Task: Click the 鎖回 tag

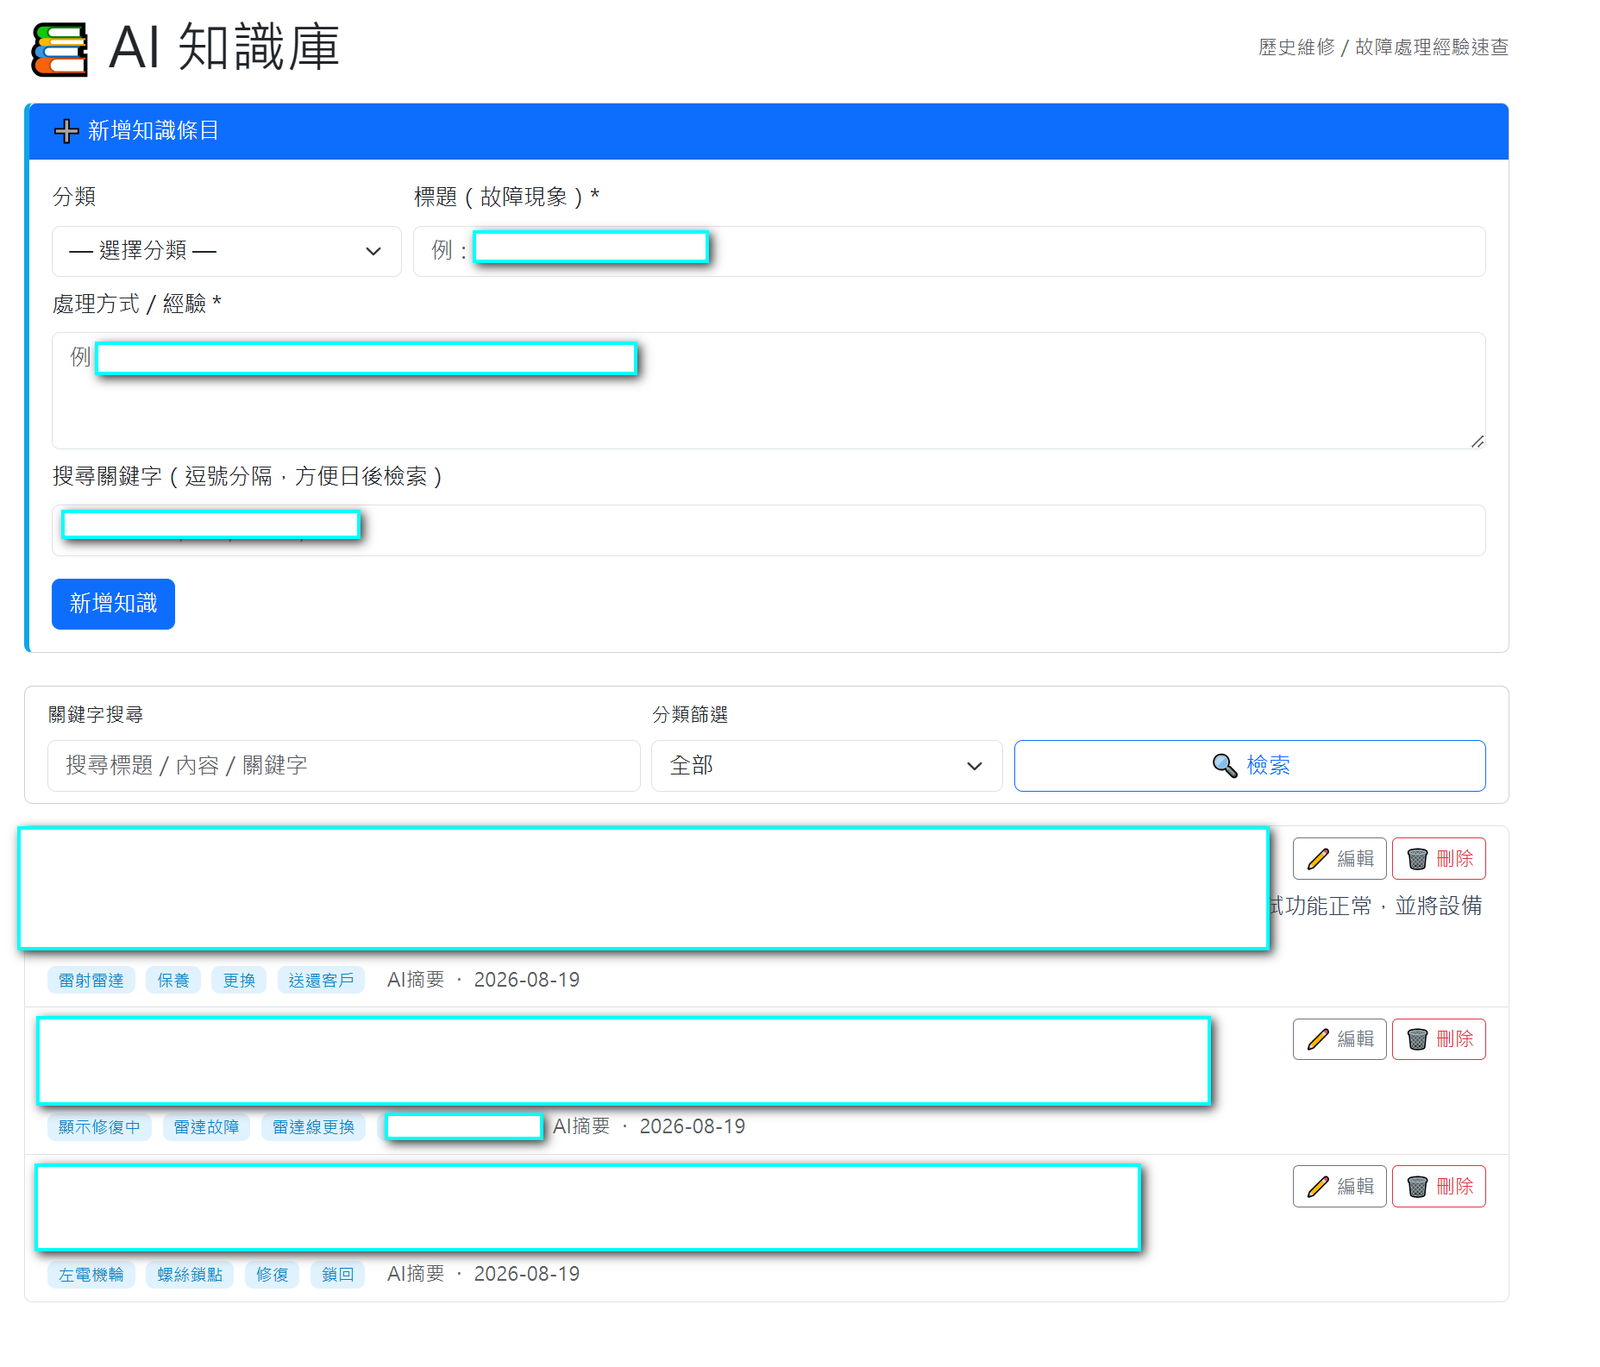Action: point(338,1275)
